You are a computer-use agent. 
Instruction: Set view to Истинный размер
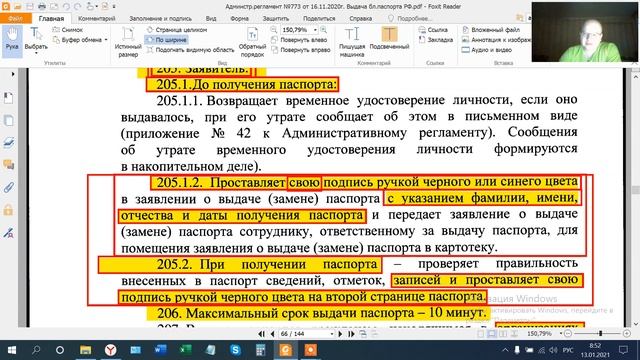(x=128, y=42)
